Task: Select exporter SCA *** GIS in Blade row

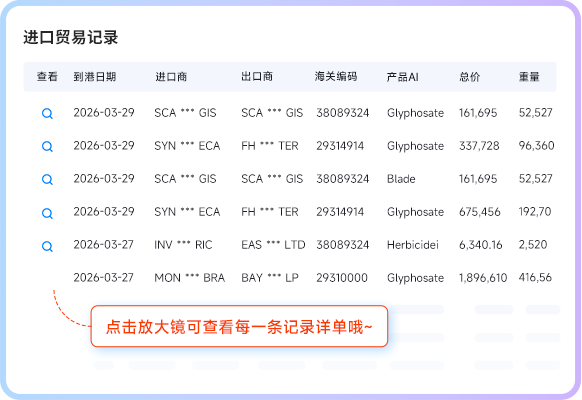Action: pyautogui.click(x=272, y=179)
